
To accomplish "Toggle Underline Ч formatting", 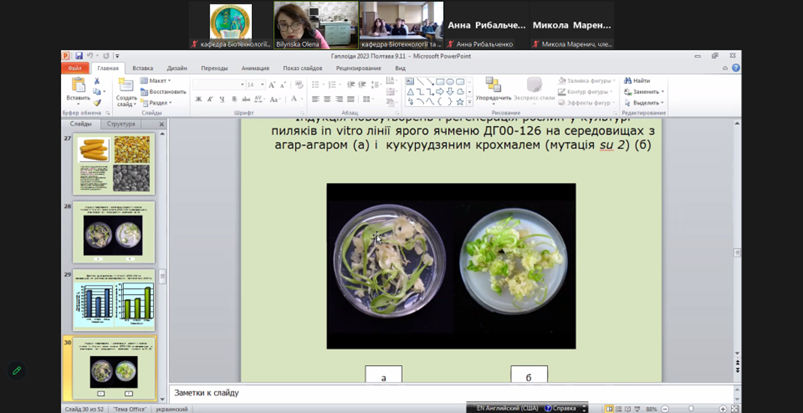I will click(222, 99).
